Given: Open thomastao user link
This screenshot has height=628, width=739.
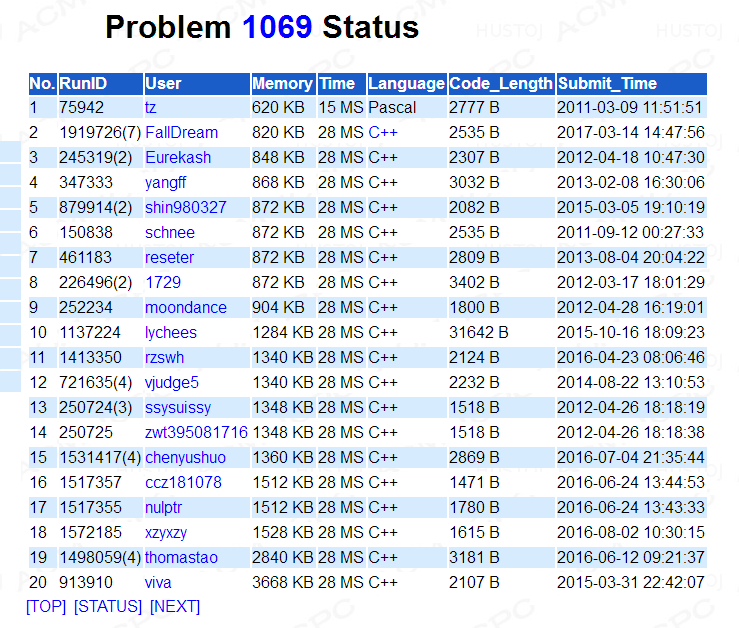Looking at the screenshot, I should [x=181, y=557].
